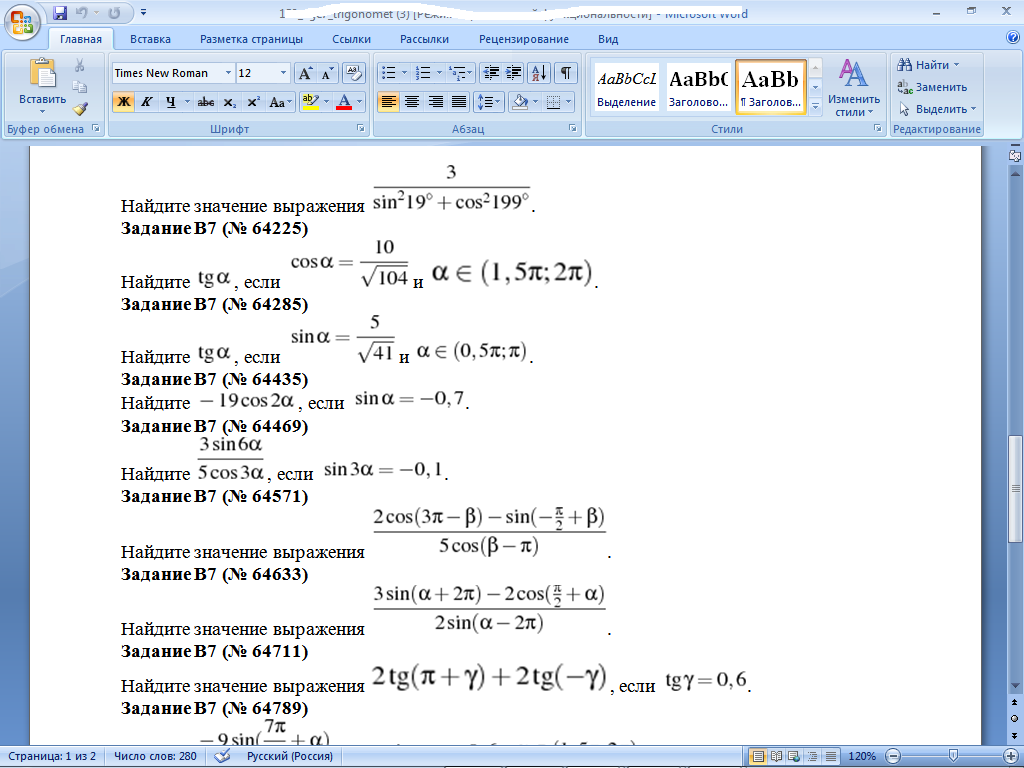The height and width of the screenshot is (768, 1024).
Task: Toggle Underline (Ч) formatting
Action: click(x=170, y=102)
